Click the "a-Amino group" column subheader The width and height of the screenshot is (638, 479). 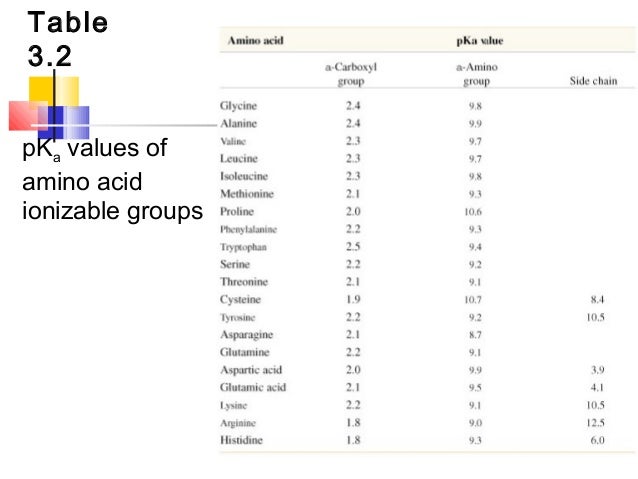point(473,73)
